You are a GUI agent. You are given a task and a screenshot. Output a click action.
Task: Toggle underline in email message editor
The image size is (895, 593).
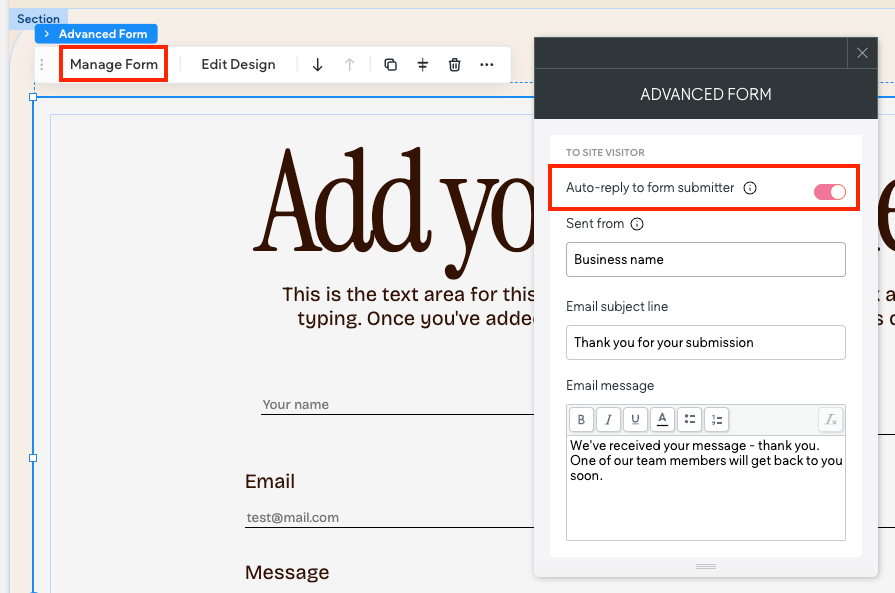coord(635,419)
